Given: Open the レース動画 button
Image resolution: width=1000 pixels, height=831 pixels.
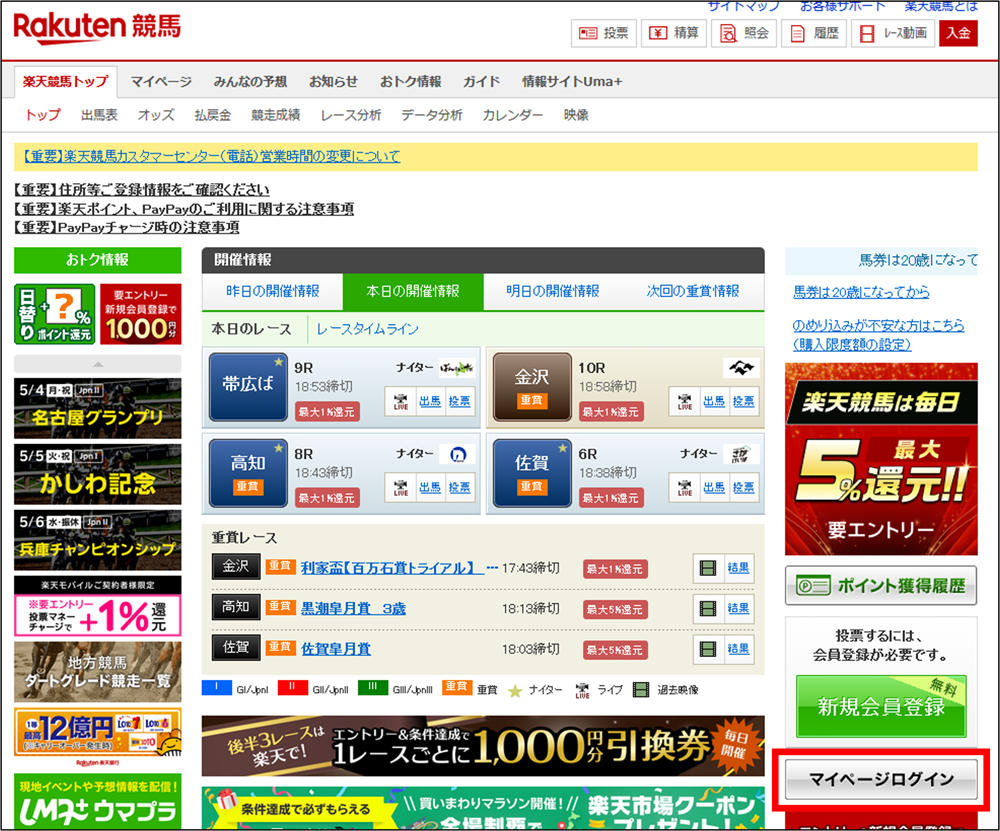Looking at the screenshot, I should tap(893, 33).
